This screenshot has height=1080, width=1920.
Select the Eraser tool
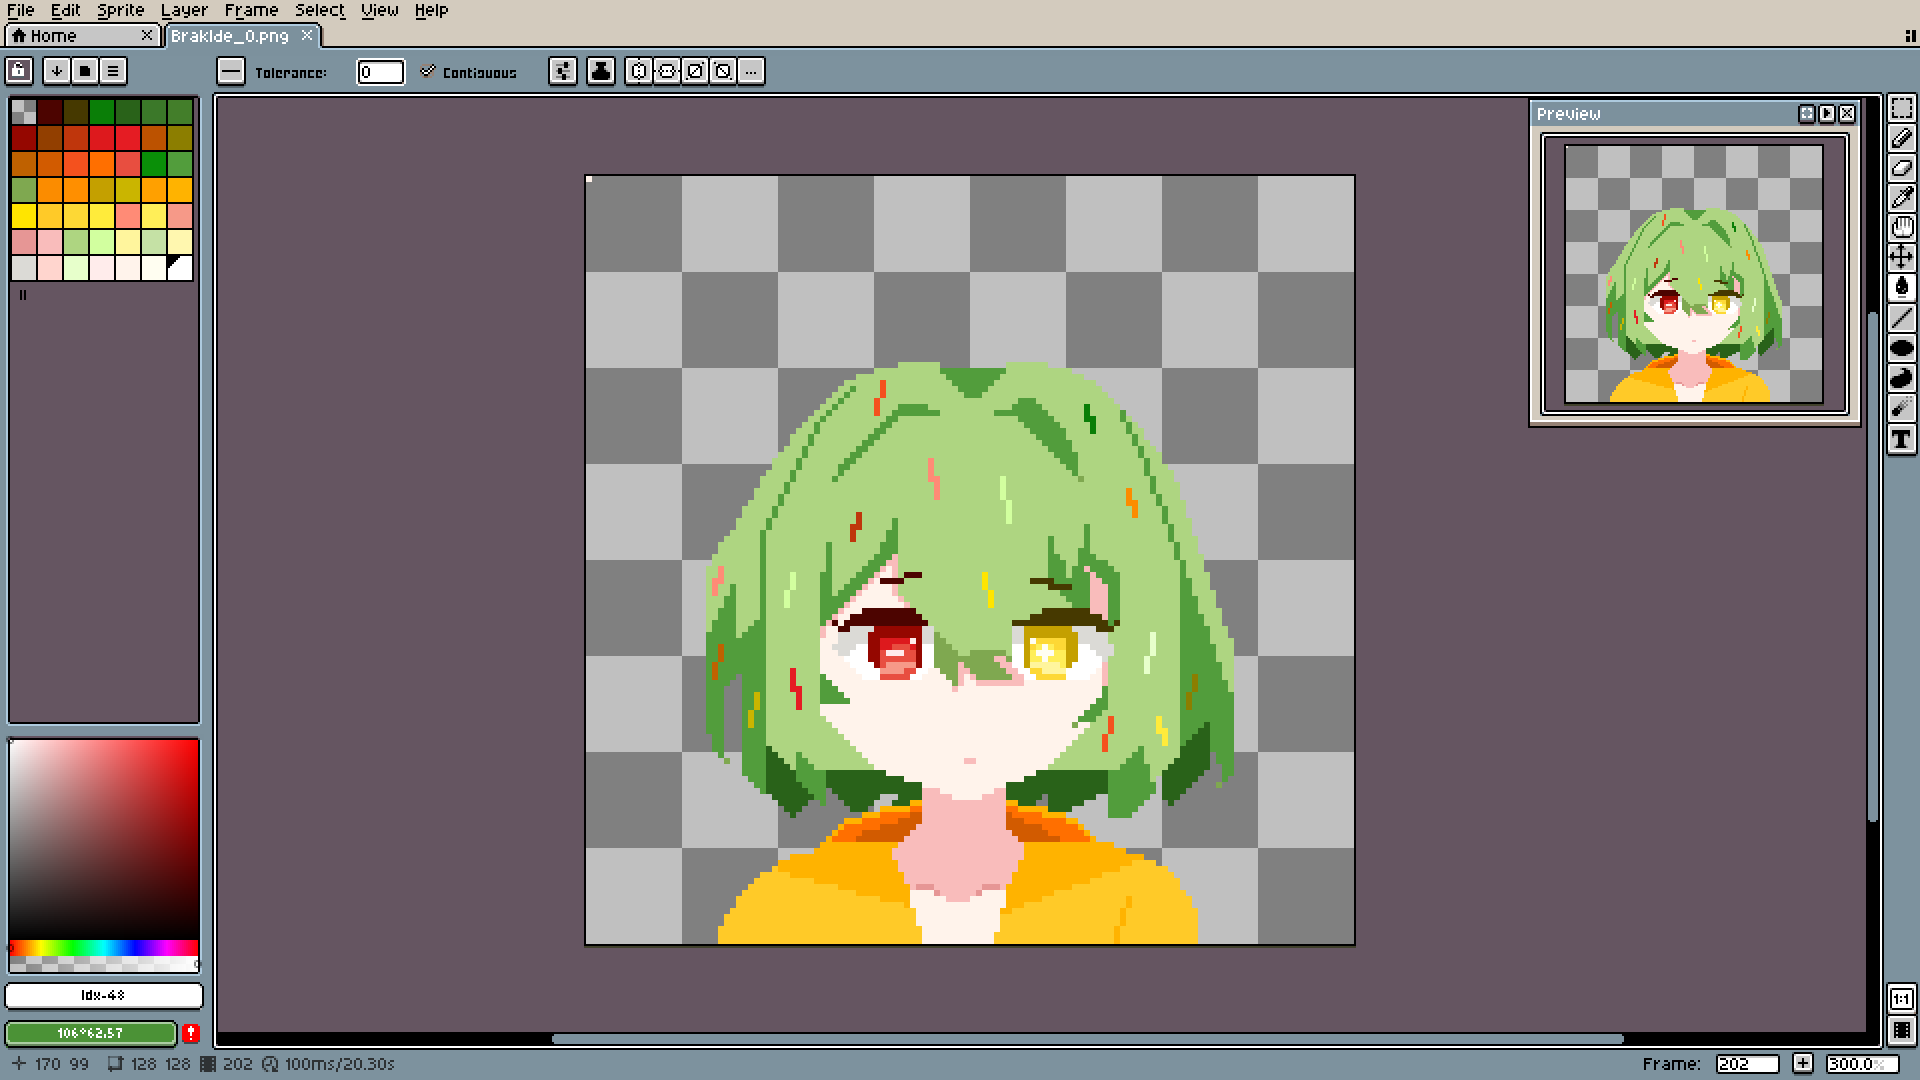pos(1901,168)
